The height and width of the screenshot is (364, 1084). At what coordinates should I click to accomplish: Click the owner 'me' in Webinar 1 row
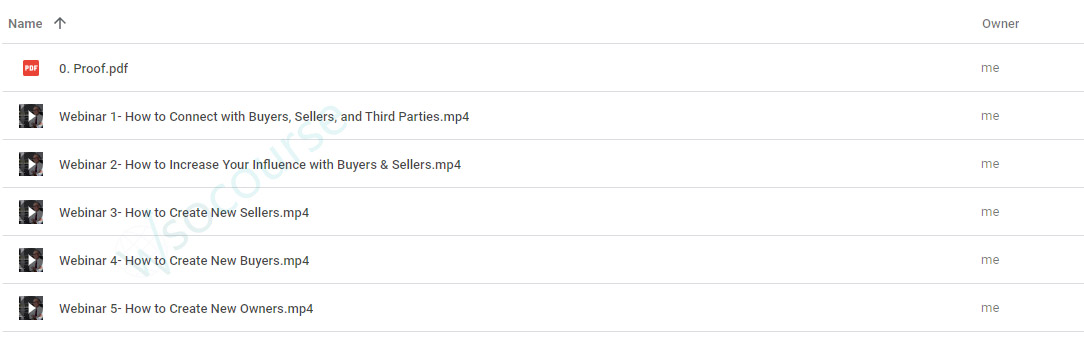coord(990,116)
